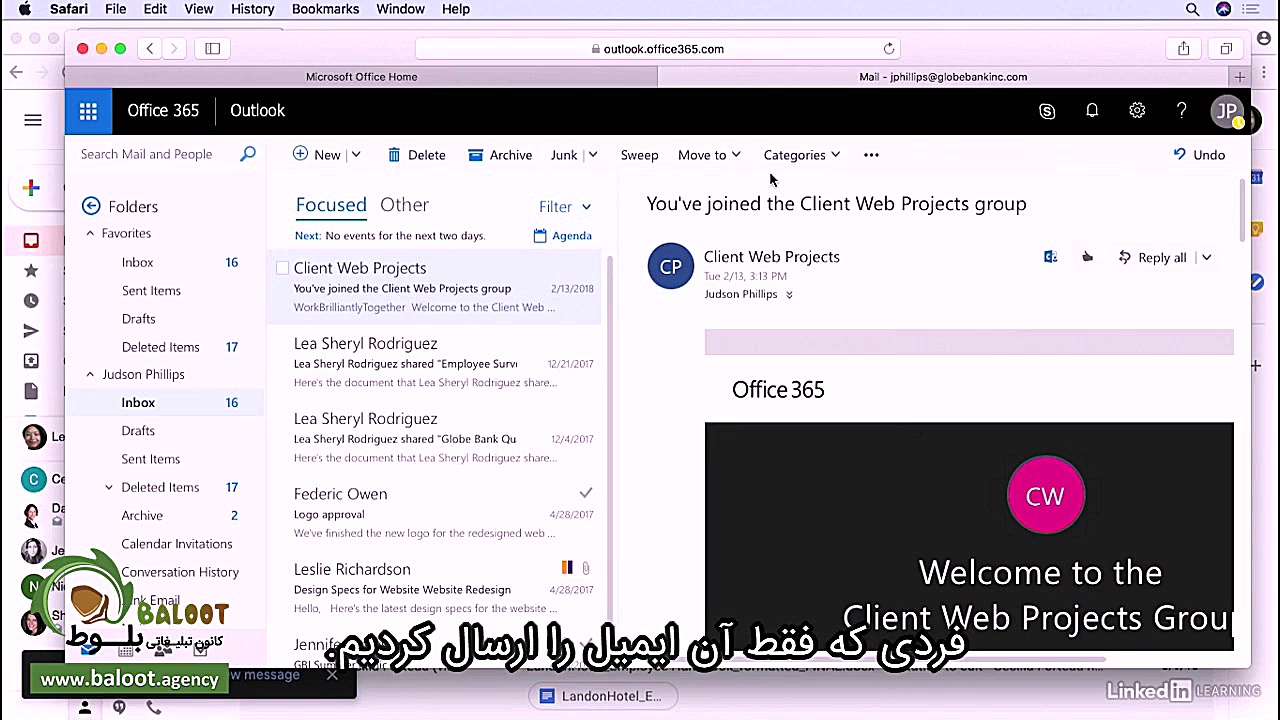Collapse the Judson Phillips mailbox
This screenshot has width=1280, height=720.
[90, 374]
